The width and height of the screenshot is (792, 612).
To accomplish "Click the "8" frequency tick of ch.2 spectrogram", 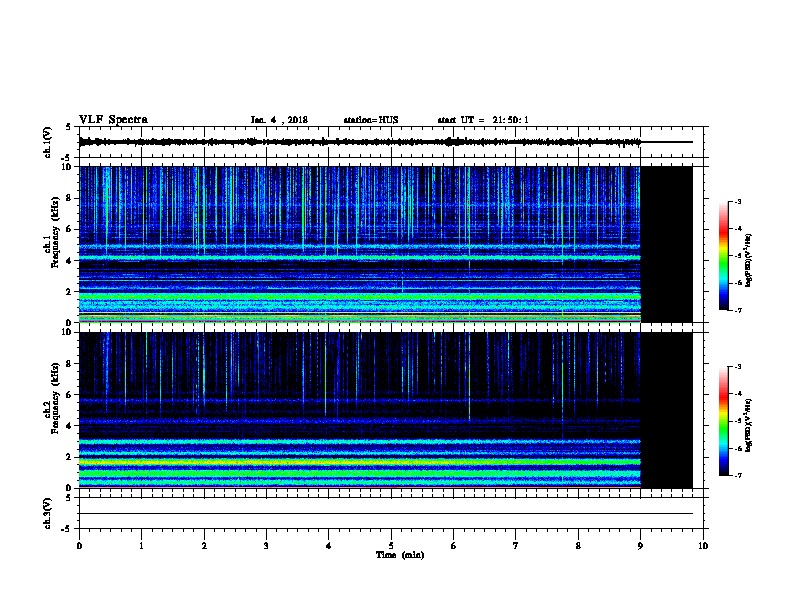I will 70,364.
